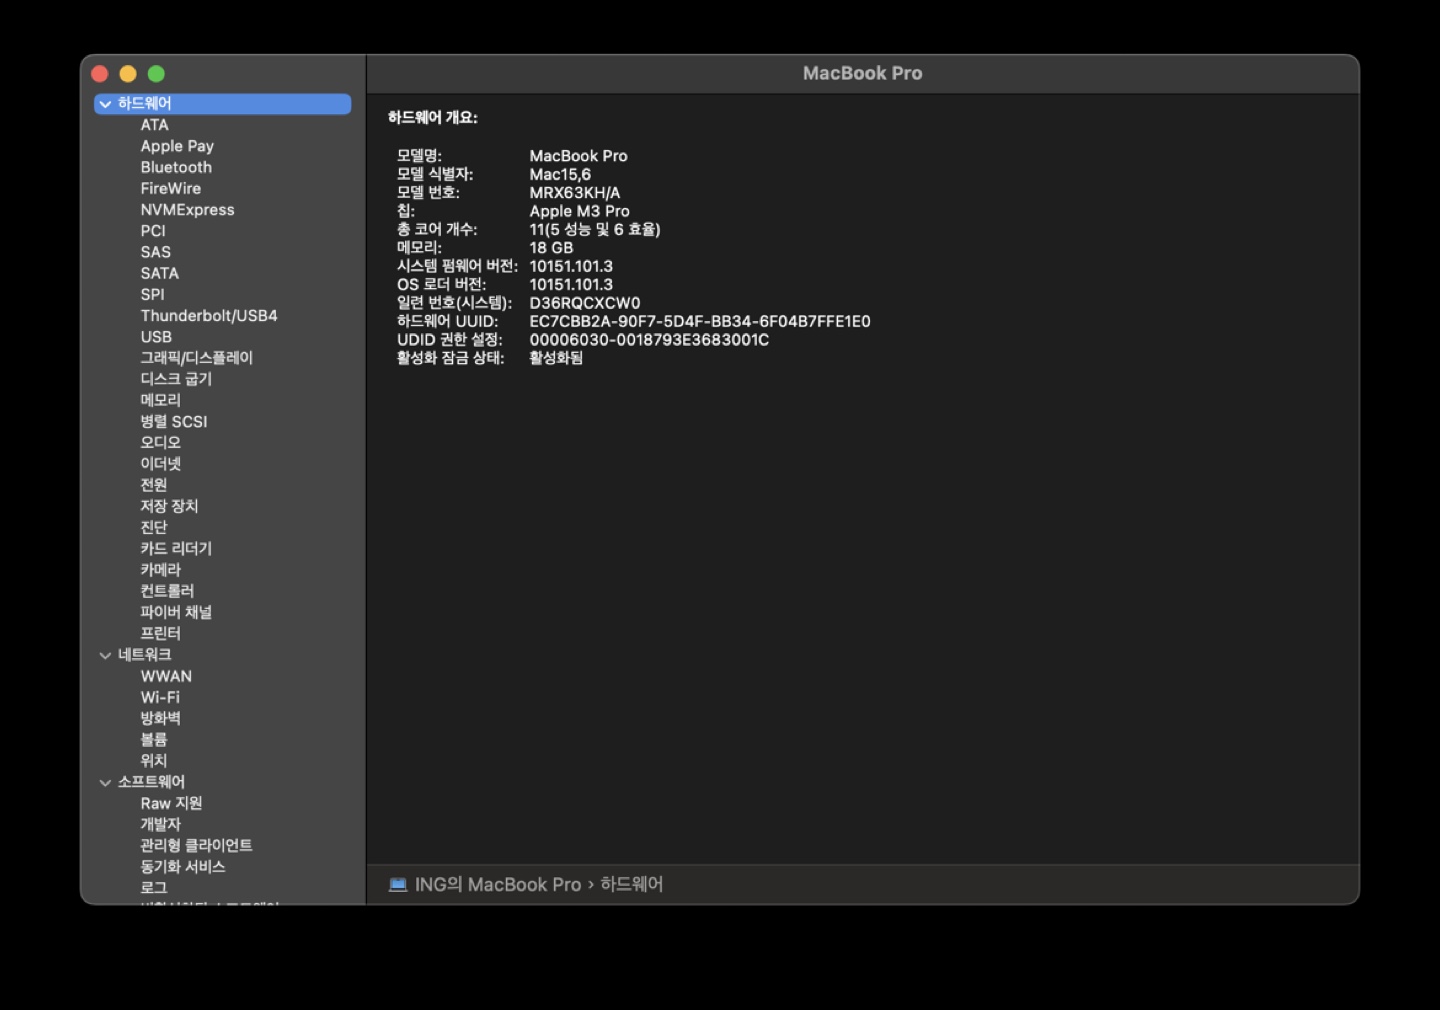Open 전원 in the sidebar
Image resolution: width=1440 pixels, height=1010 pixels.
[x=153, y=485]
